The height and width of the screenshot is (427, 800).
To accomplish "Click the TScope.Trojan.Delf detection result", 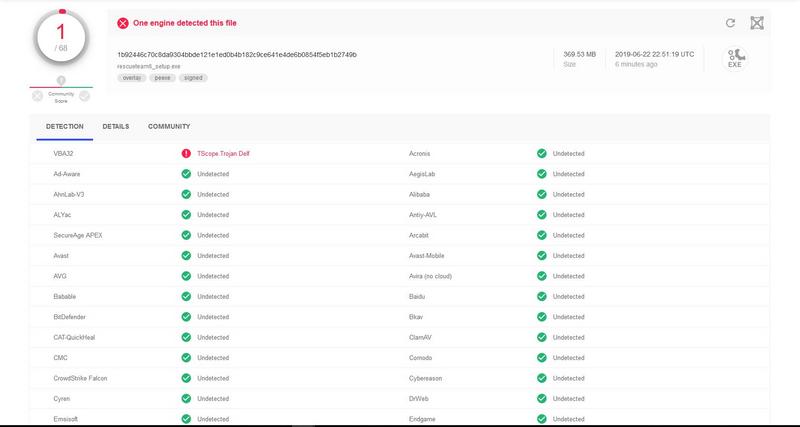I will [x=223, y=154].
